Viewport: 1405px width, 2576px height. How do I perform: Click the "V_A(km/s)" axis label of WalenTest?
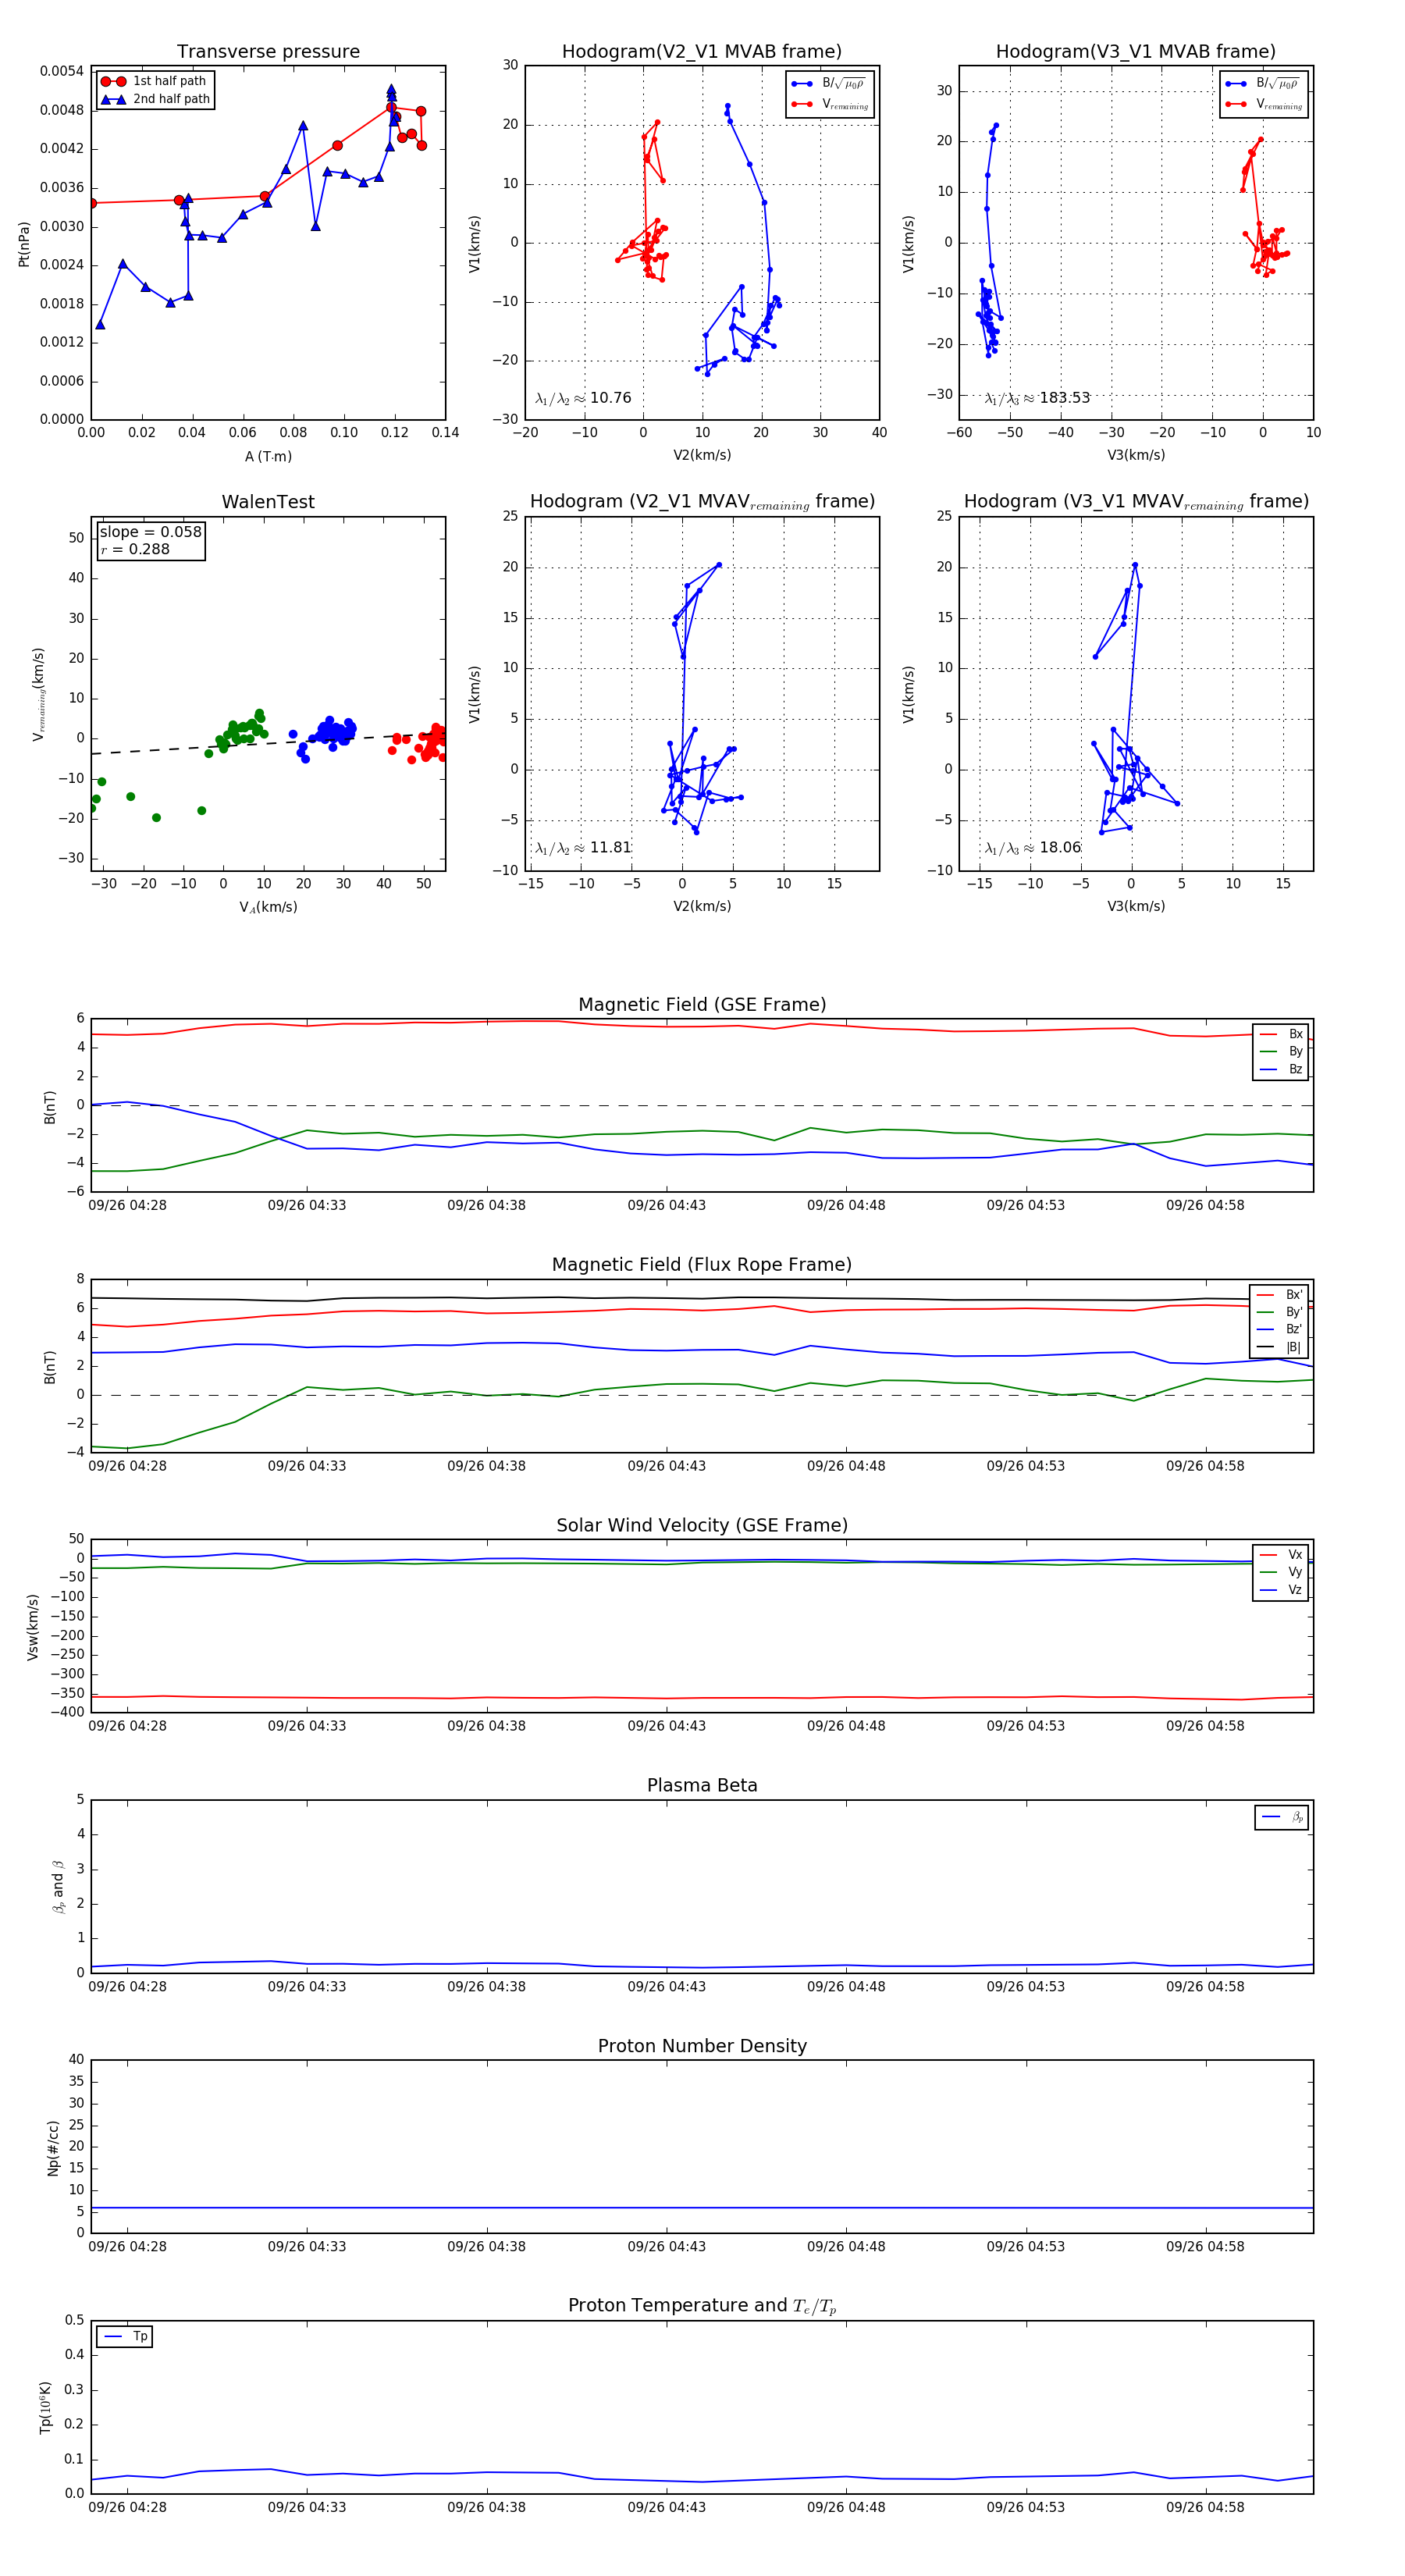point(268,907)
